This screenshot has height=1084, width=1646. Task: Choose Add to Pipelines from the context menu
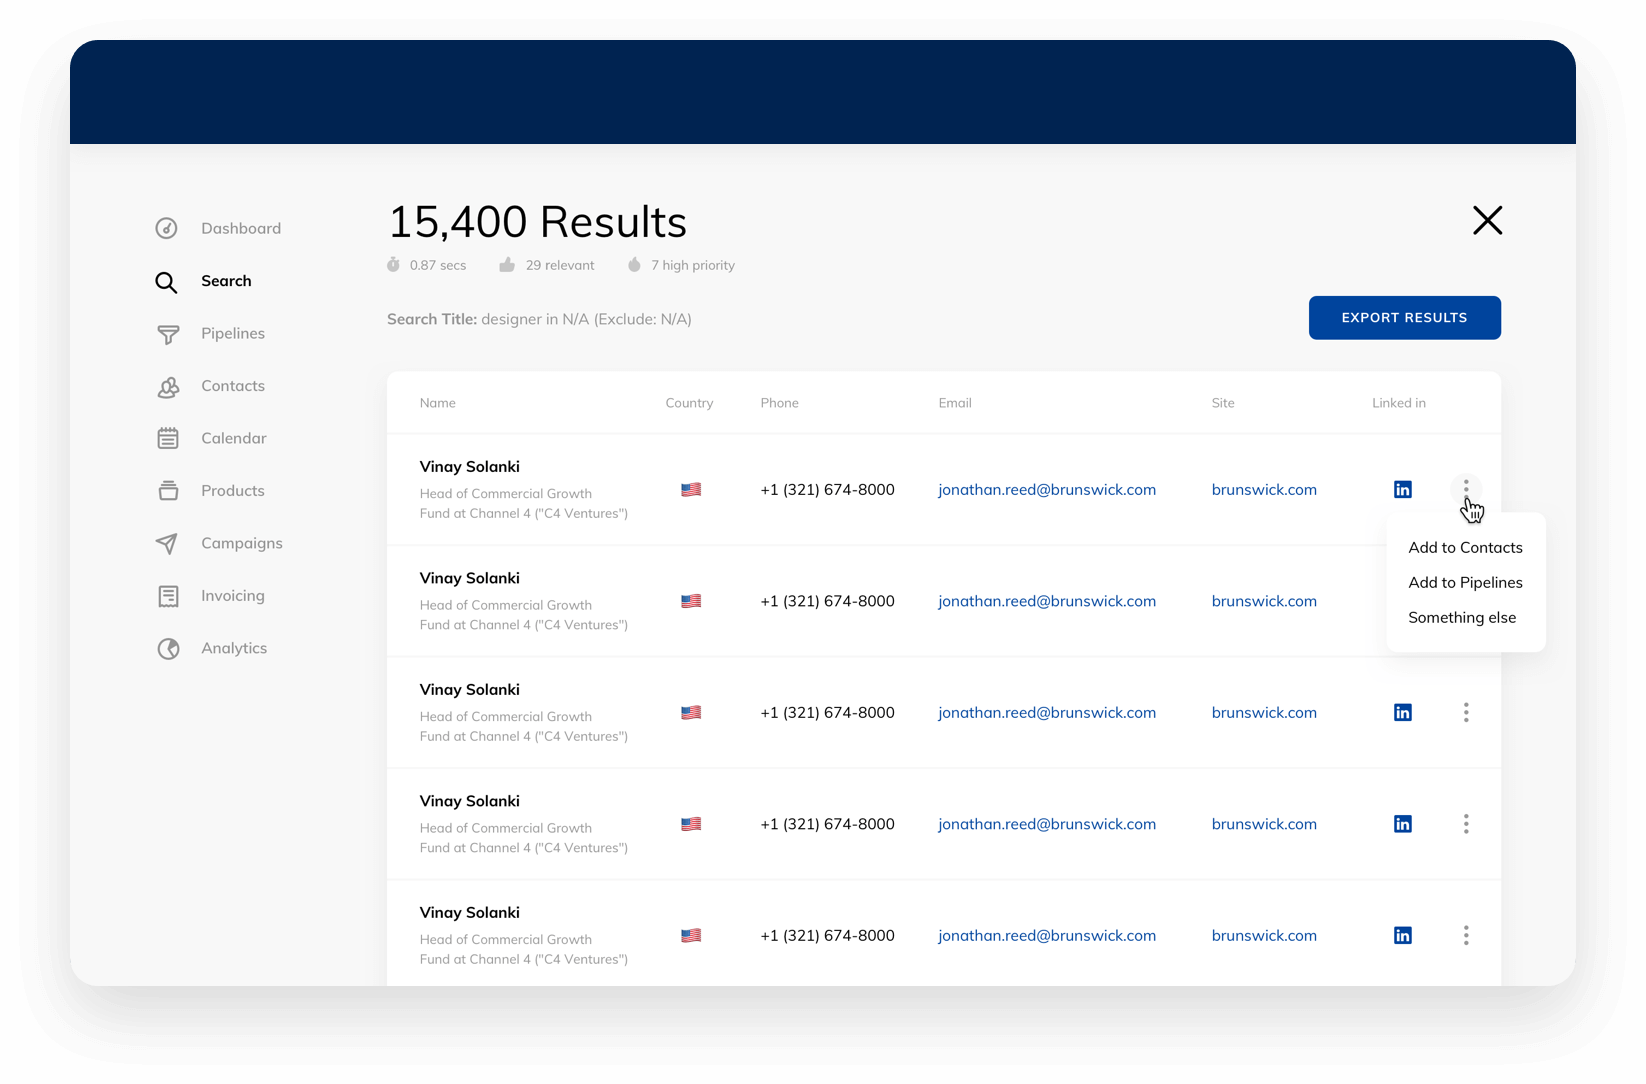tap(1465, 582)
